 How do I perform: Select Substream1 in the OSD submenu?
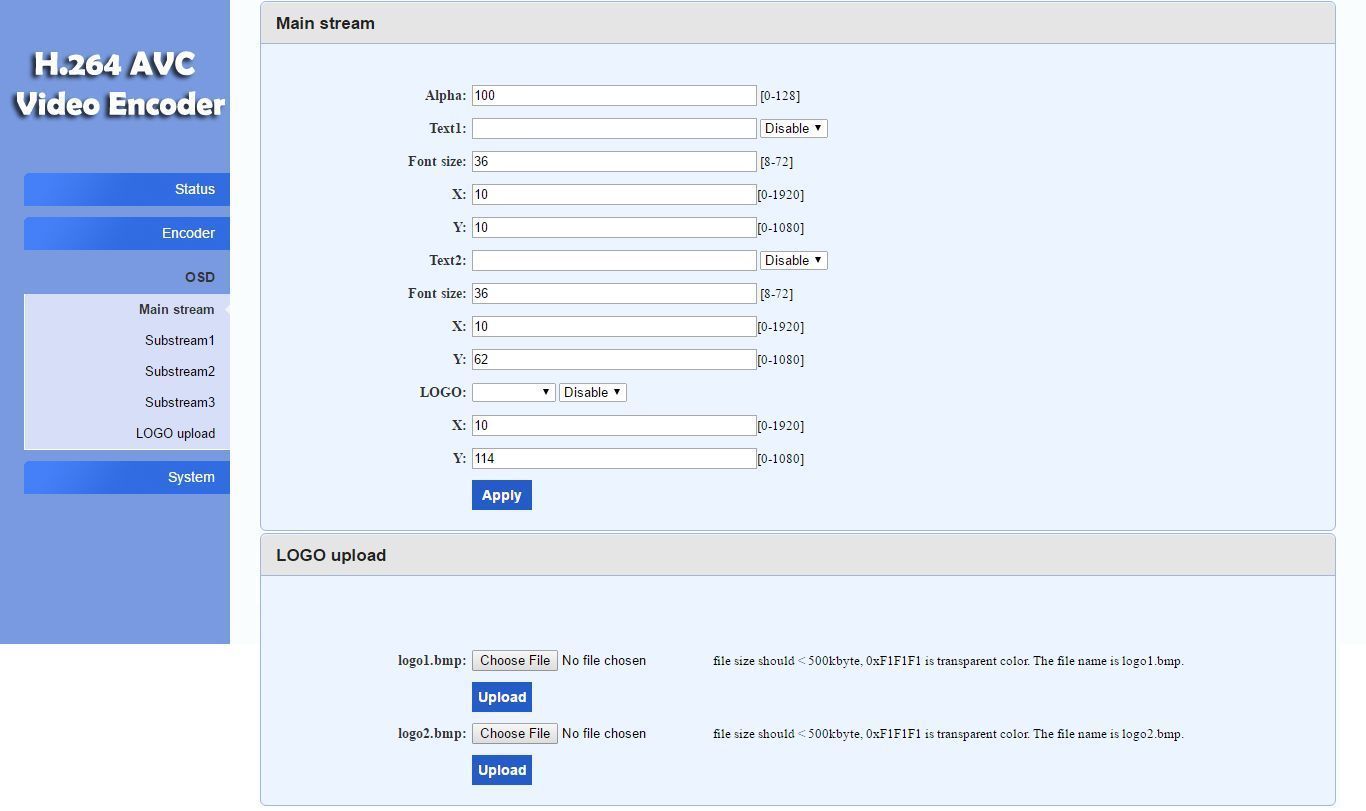tap(179, 340)
